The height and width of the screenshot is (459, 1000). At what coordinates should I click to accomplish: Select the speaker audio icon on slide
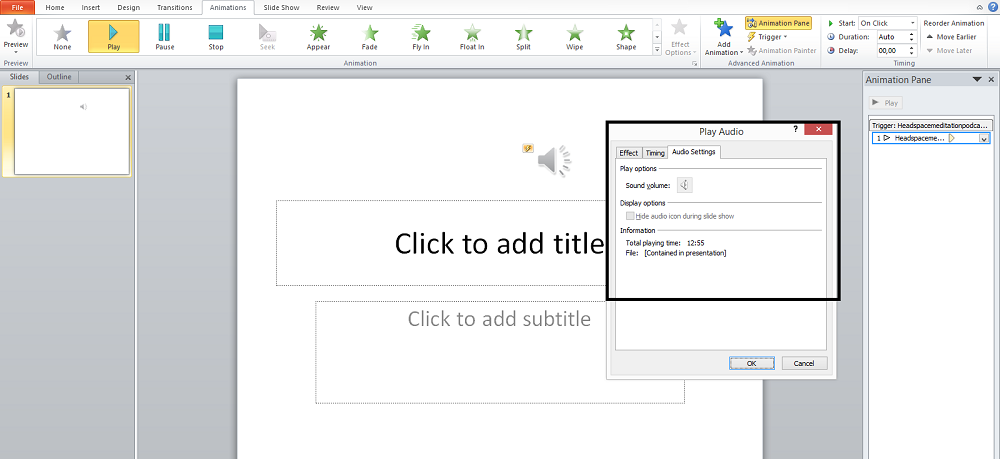(x=553, y=160)
